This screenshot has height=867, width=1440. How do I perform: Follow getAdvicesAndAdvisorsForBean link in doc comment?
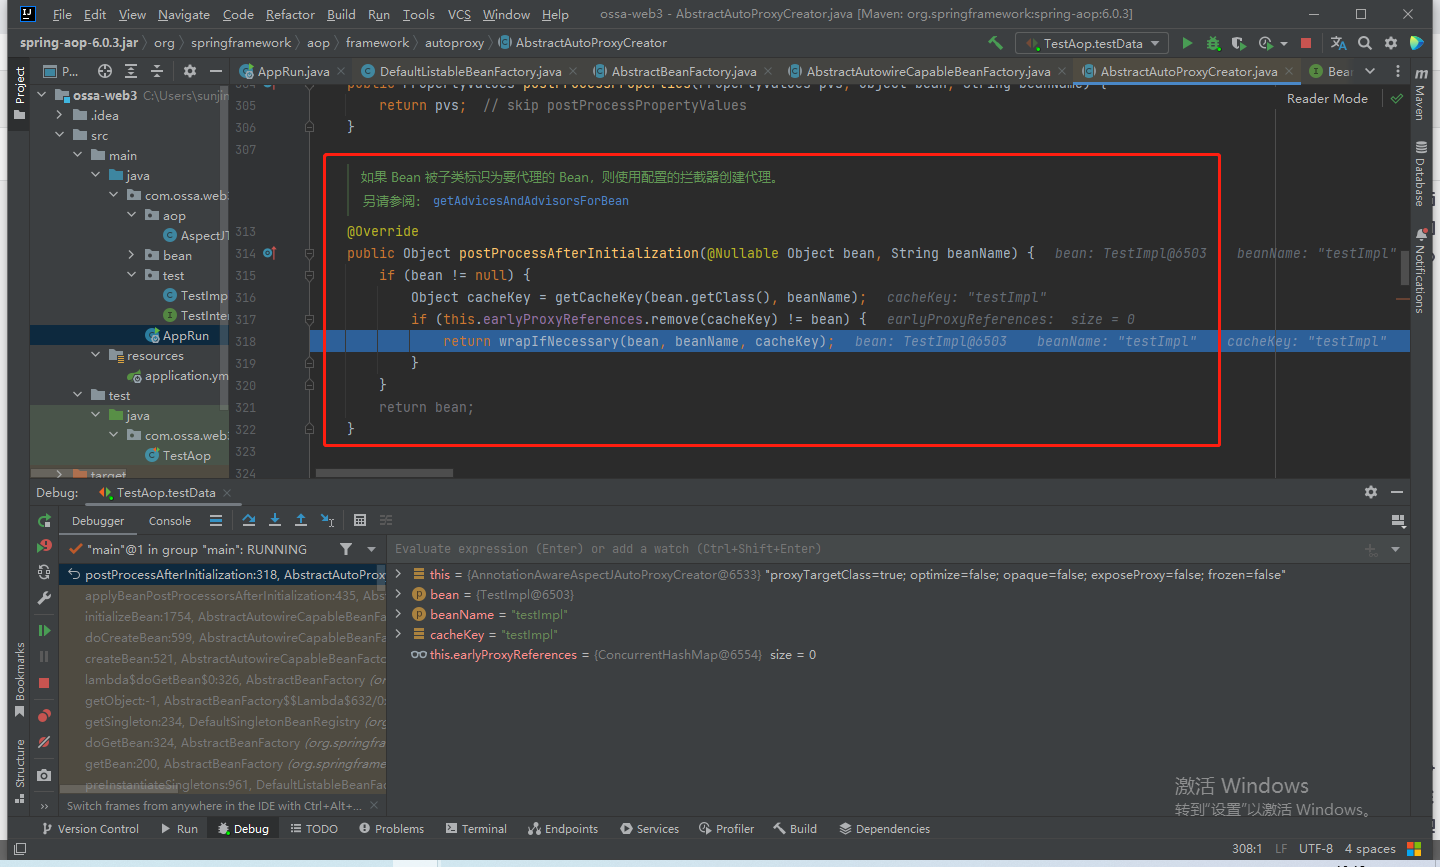point(531,201)
